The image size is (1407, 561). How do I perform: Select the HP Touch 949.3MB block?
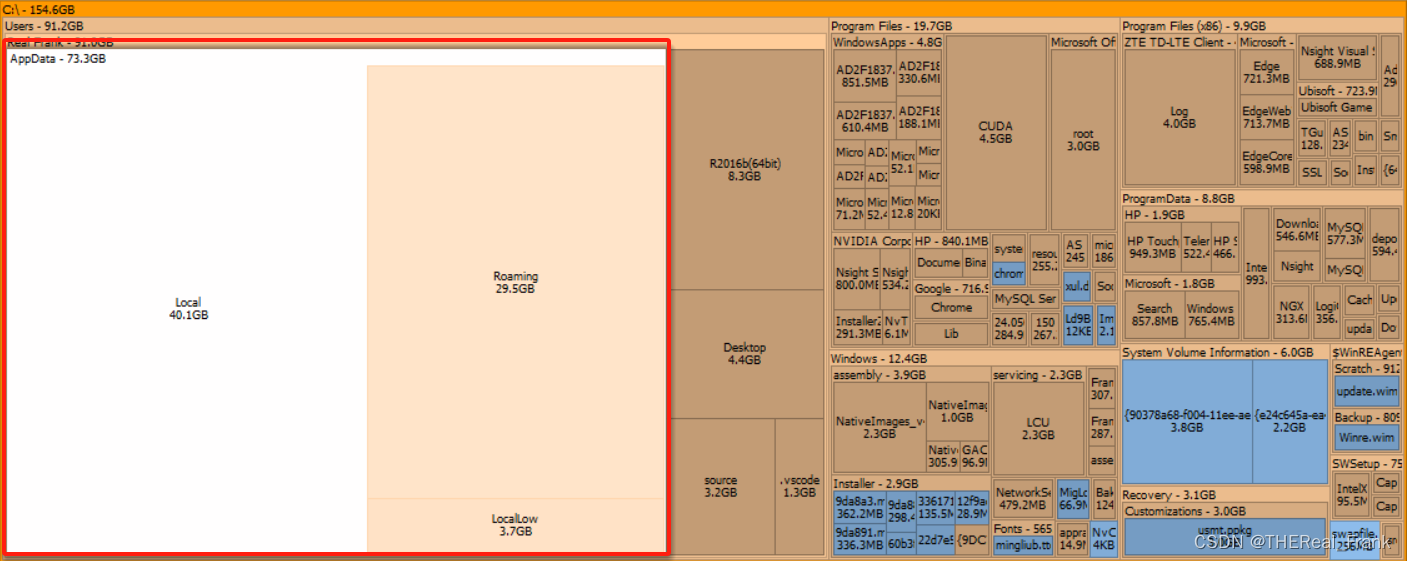click(x=1153, y=247)
